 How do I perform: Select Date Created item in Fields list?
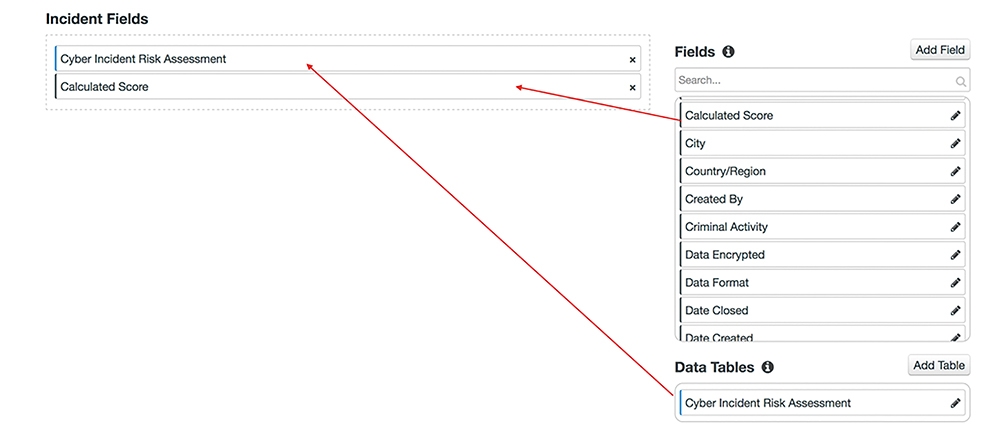[x=800, y=338]
